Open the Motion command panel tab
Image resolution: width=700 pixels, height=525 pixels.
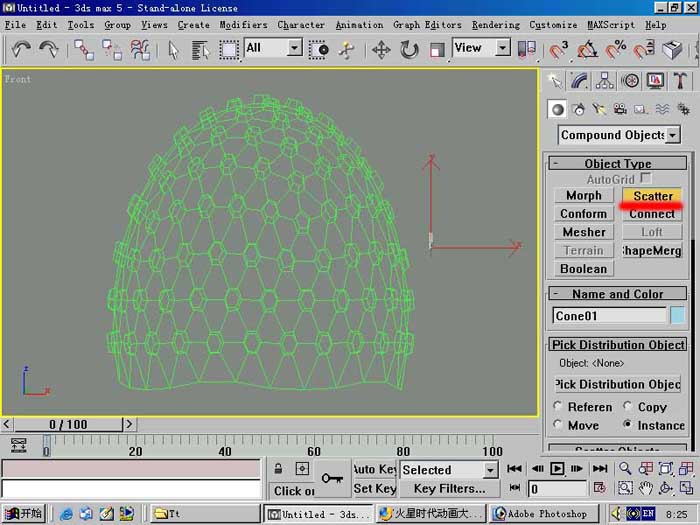pyautogui.click(x=630, y=81)
